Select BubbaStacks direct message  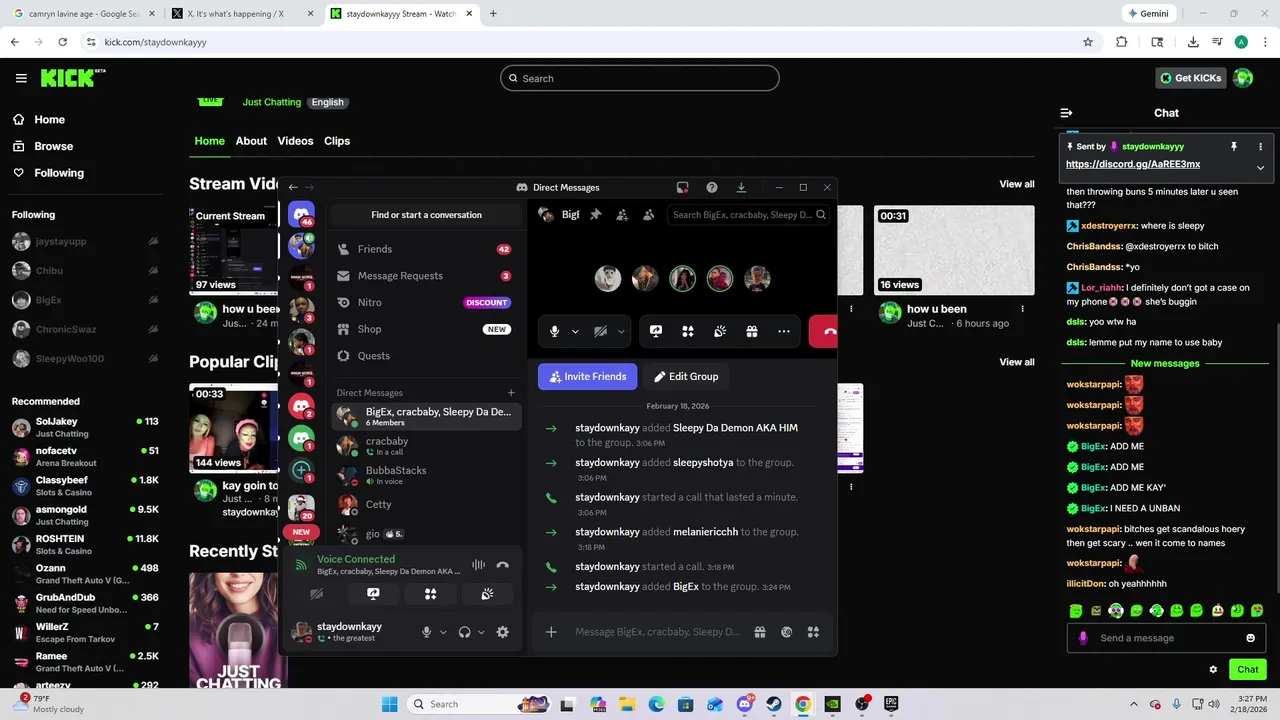coord(426,475)
